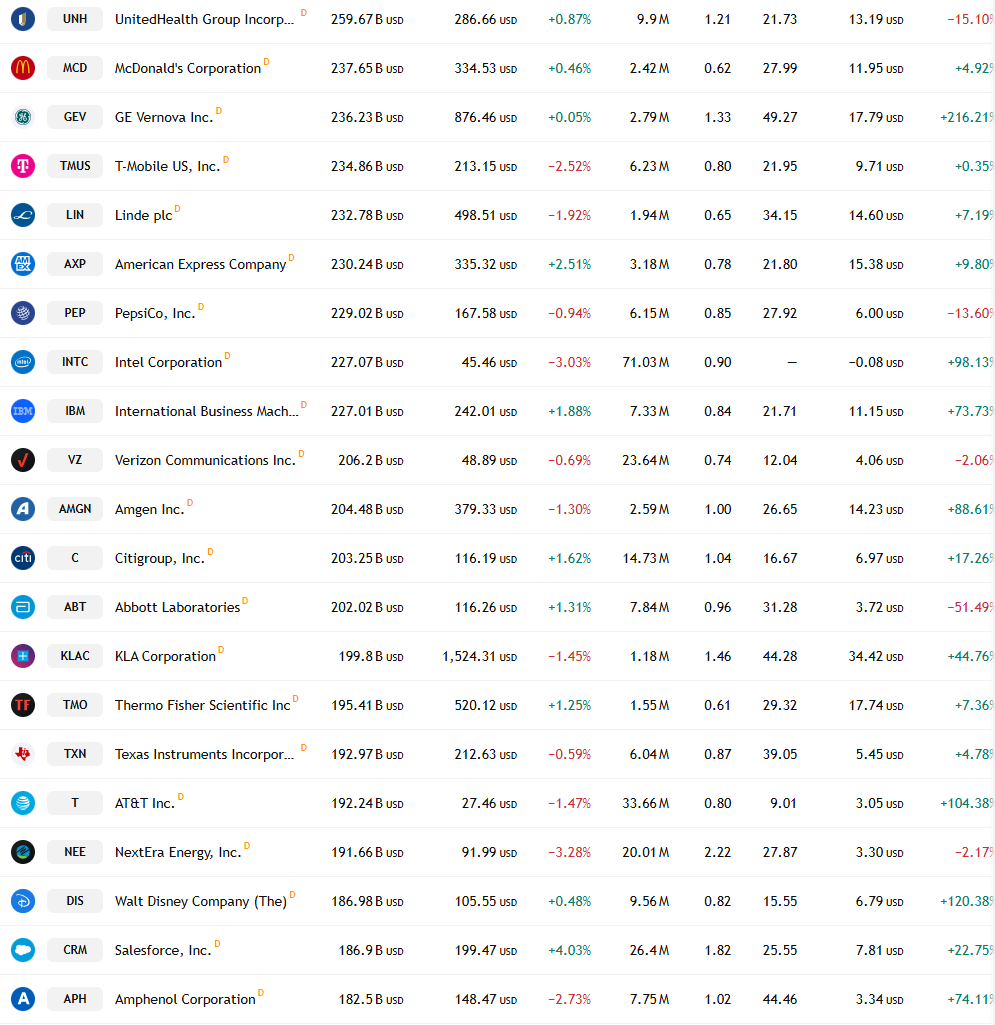
Task: Click the Abbott Laboratories logo icon
Action: coord(23,607)
